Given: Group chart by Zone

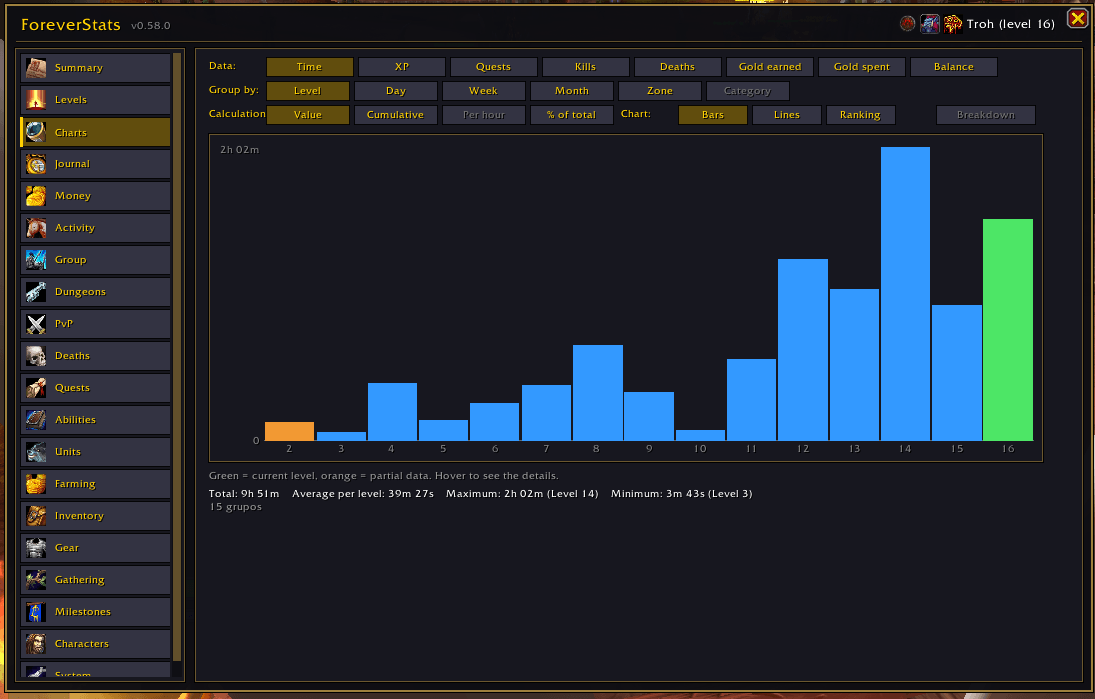Looking at the screenshot, I should pyautogui.click(x=660, y=91).
